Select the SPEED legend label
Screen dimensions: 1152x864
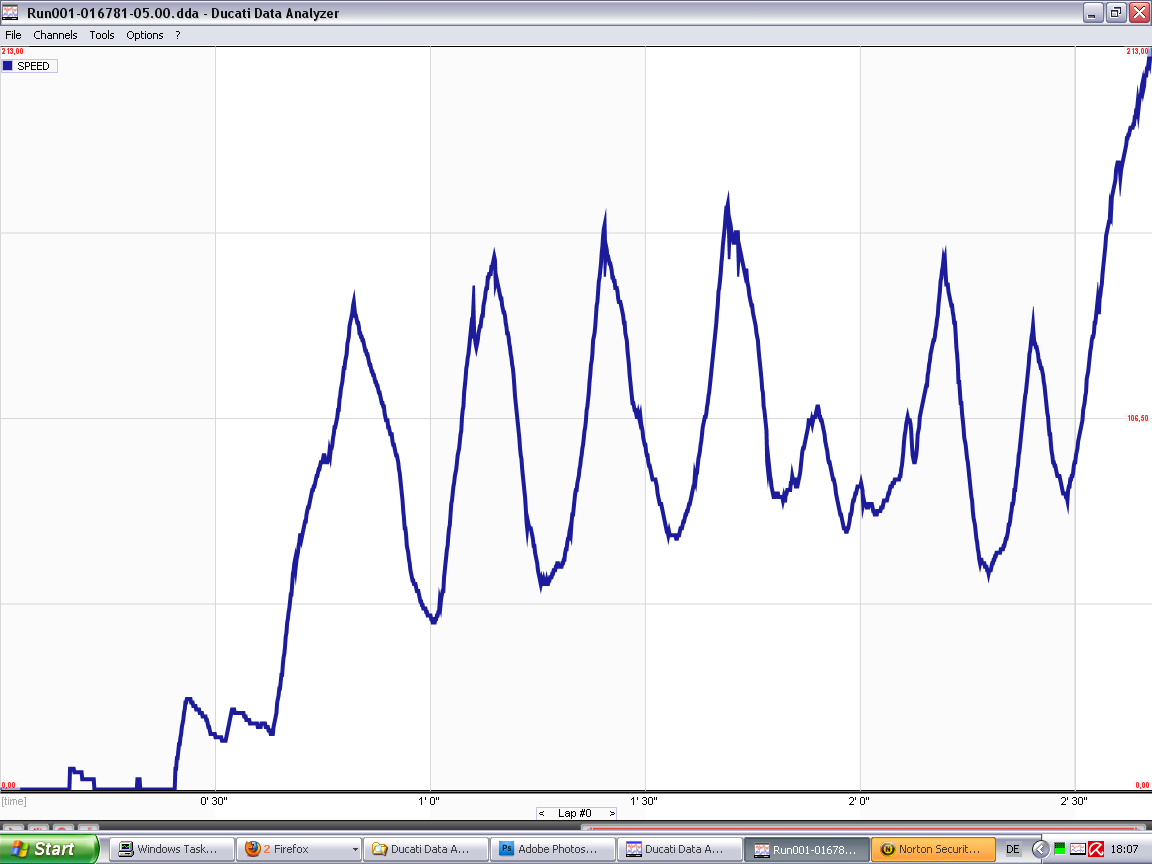[33, 66]
